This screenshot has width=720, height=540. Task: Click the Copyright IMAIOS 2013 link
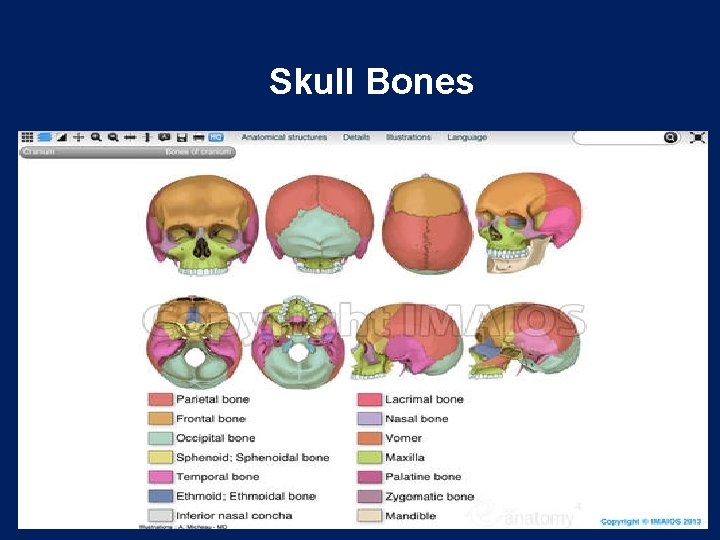651,522
